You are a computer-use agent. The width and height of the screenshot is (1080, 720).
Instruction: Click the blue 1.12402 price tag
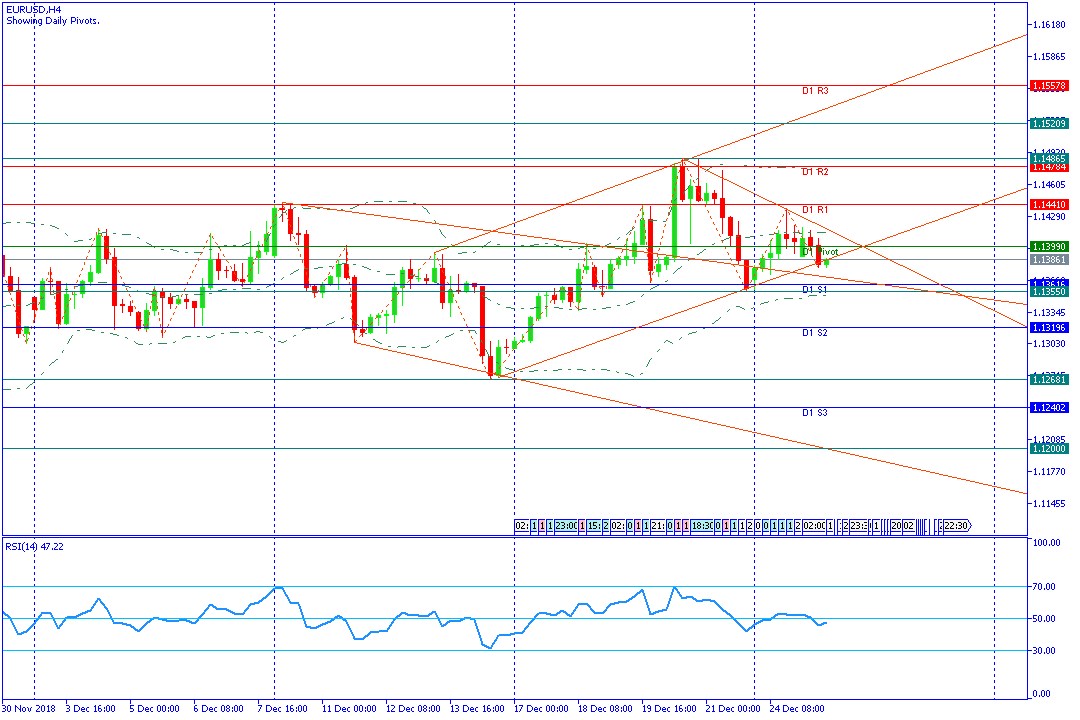click(1049, 408)
